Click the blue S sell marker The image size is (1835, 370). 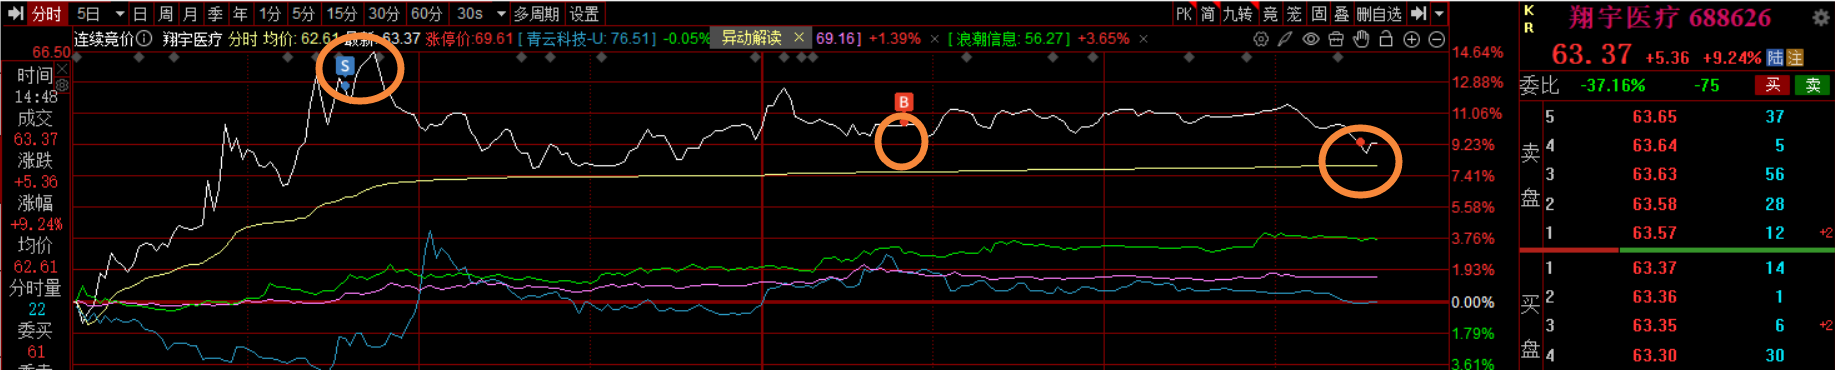tap(345, 66)
